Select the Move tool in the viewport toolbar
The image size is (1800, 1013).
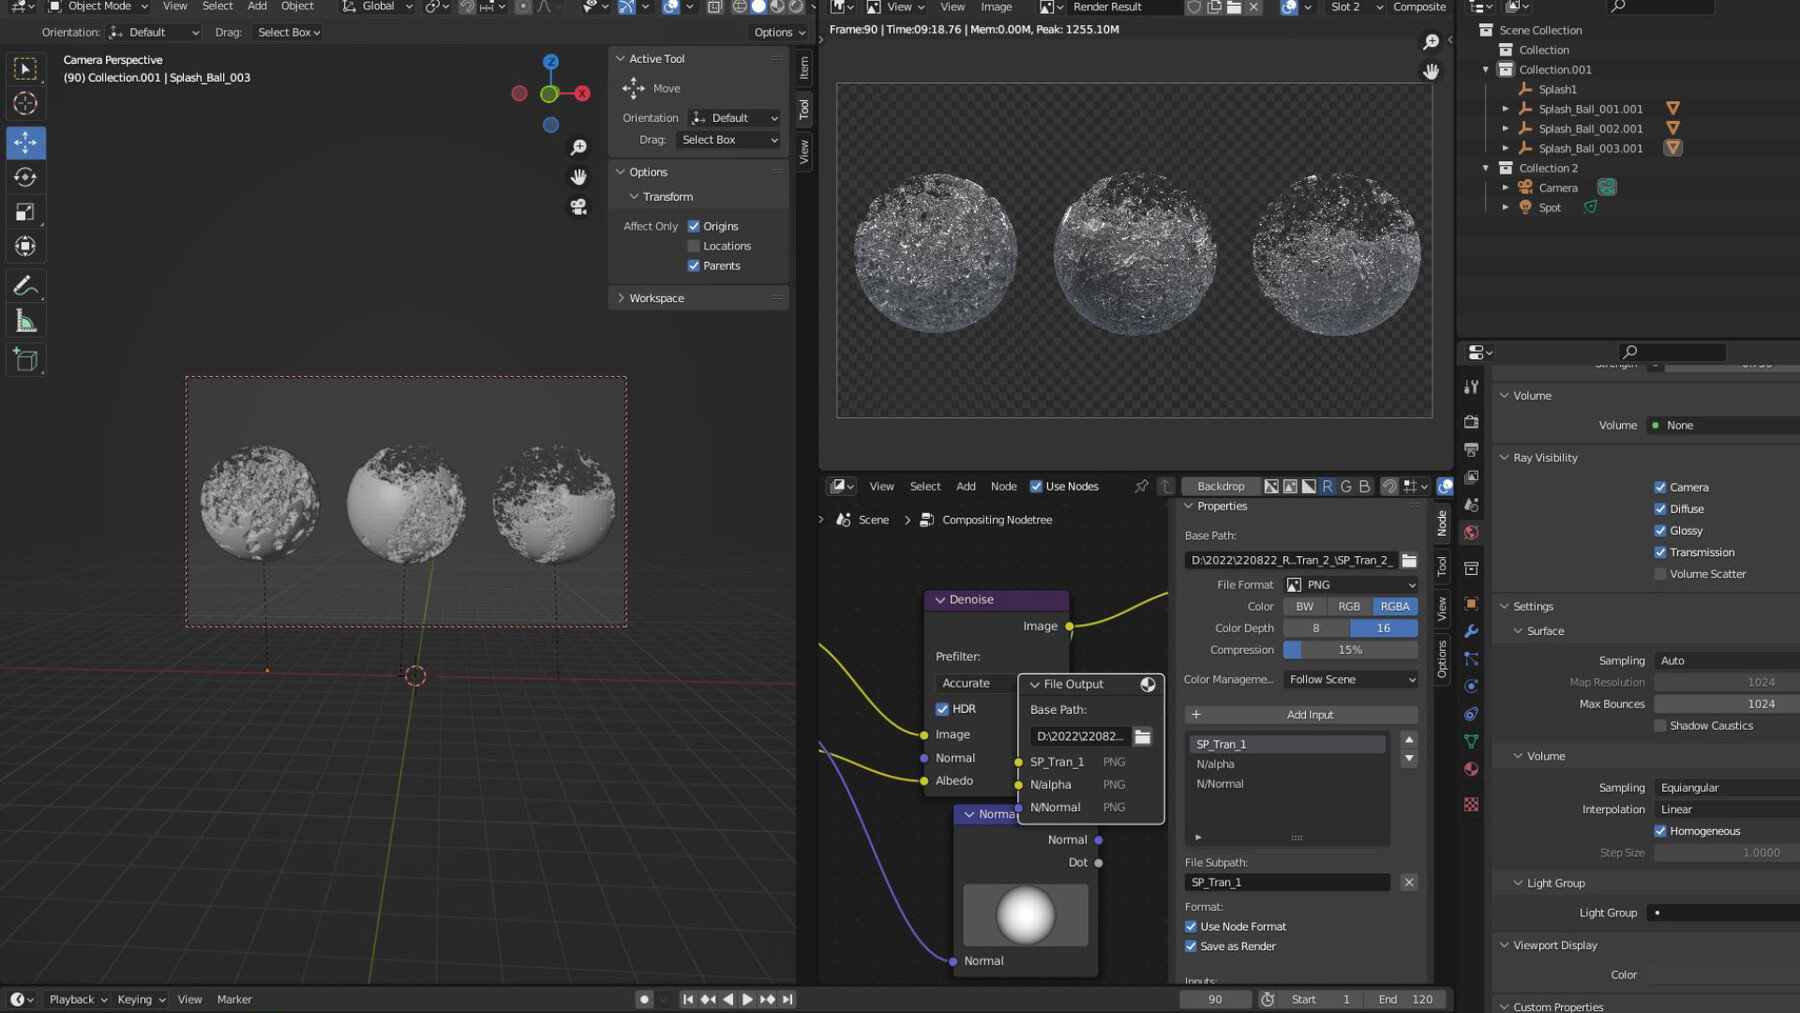coord(26,142)
